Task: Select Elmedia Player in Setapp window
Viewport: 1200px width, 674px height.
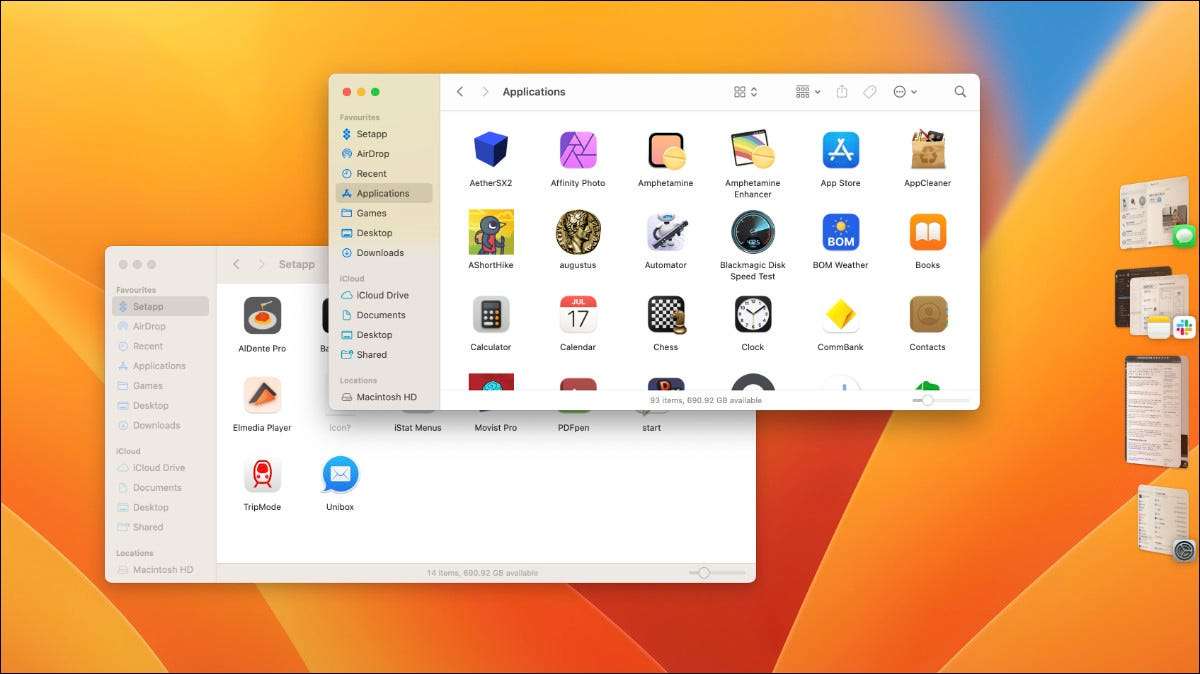Action: pos(262,395)
